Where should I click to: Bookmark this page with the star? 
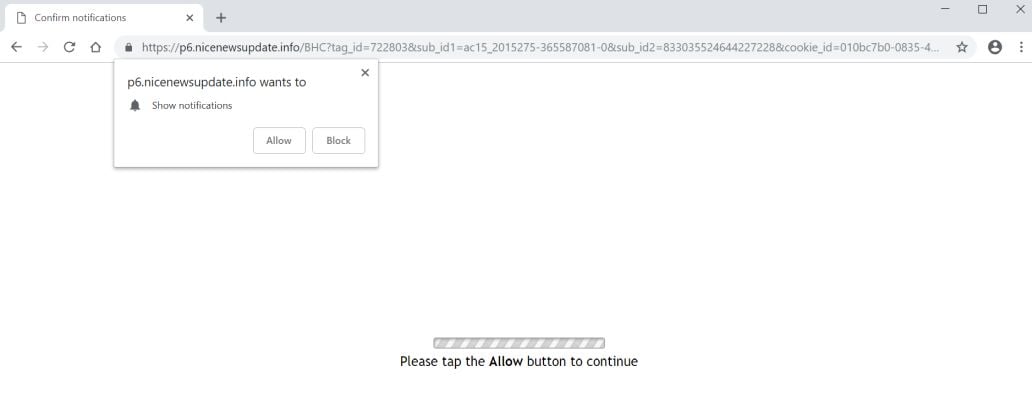click(x=962, y=47)
